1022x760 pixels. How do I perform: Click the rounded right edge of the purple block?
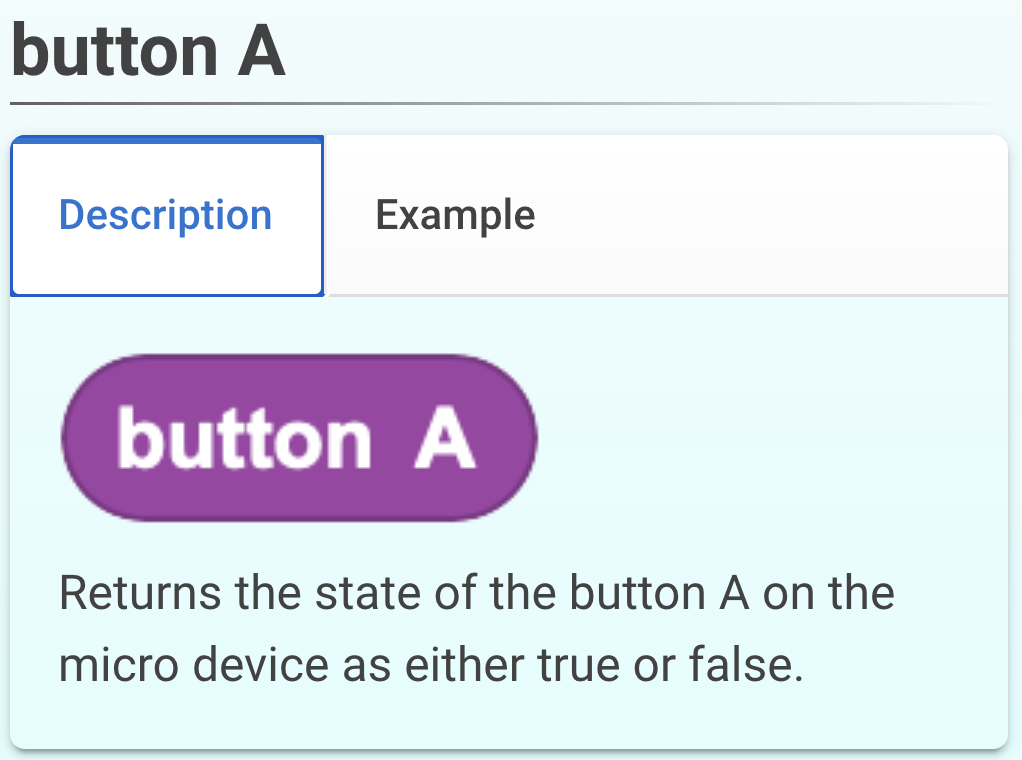[524, 438]
